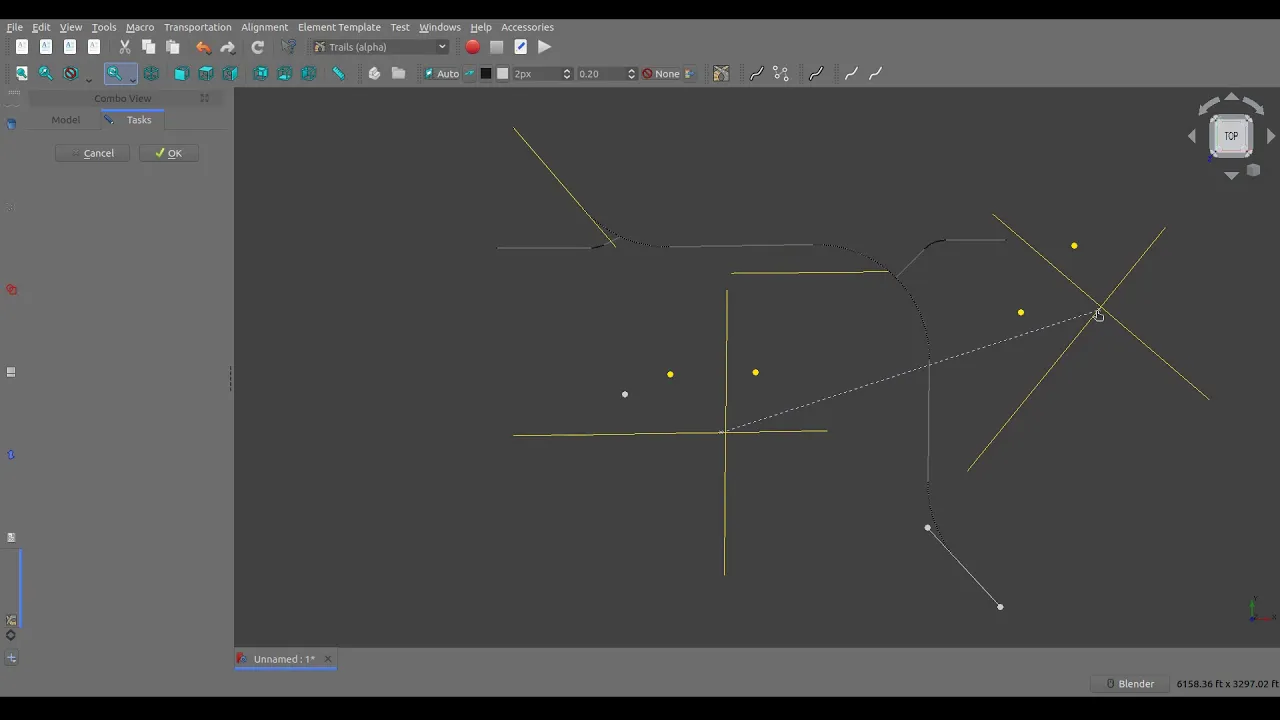Open the Element Template menu
The width and height of the screenshot is (1280, 720).
coord(339,27)
